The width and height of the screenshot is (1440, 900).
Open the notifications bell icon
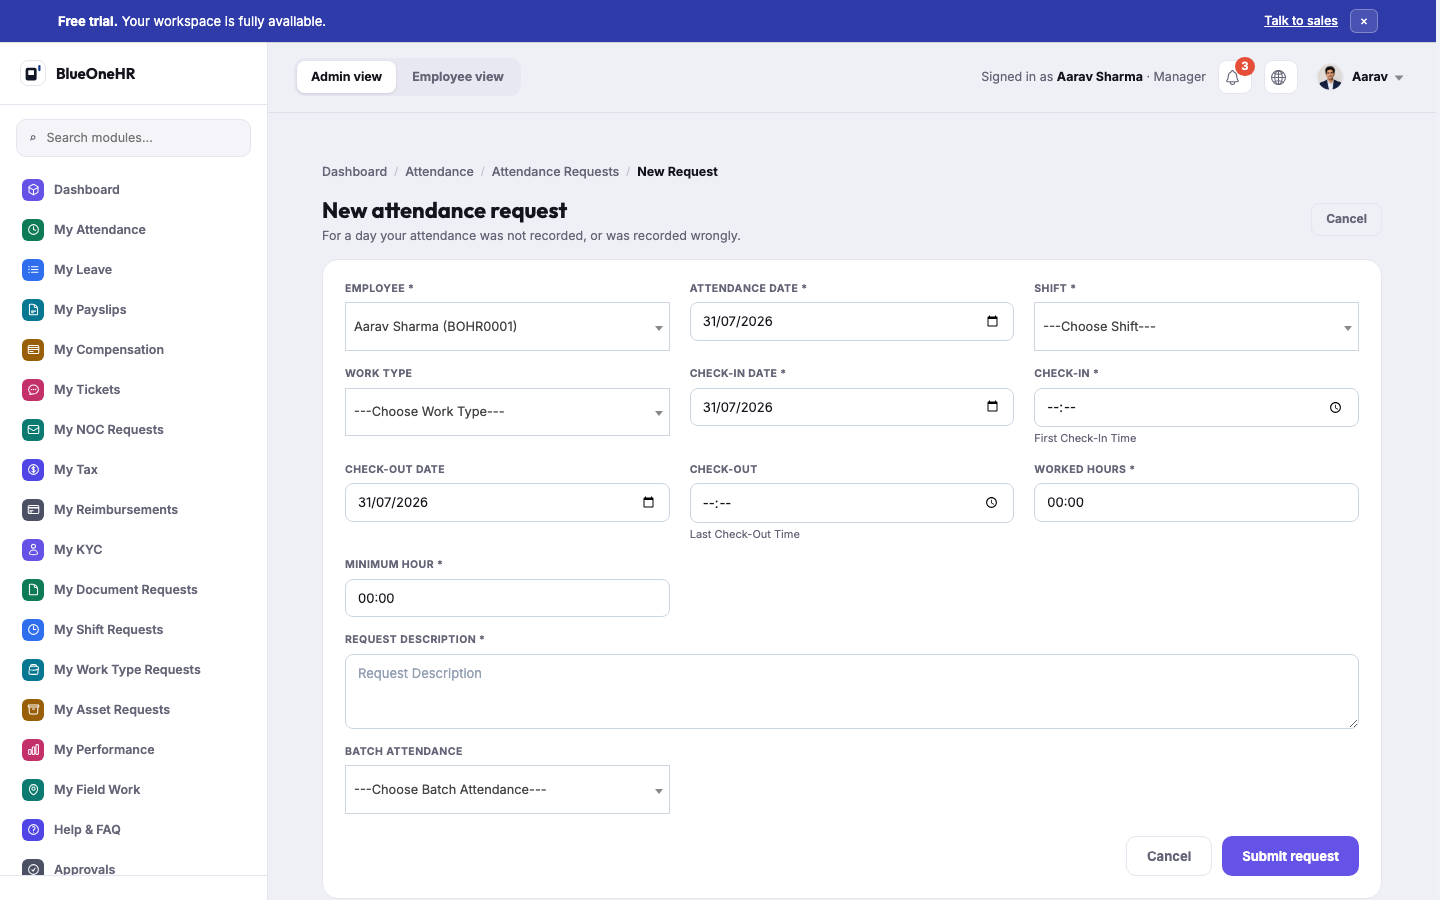point(1234,77)
